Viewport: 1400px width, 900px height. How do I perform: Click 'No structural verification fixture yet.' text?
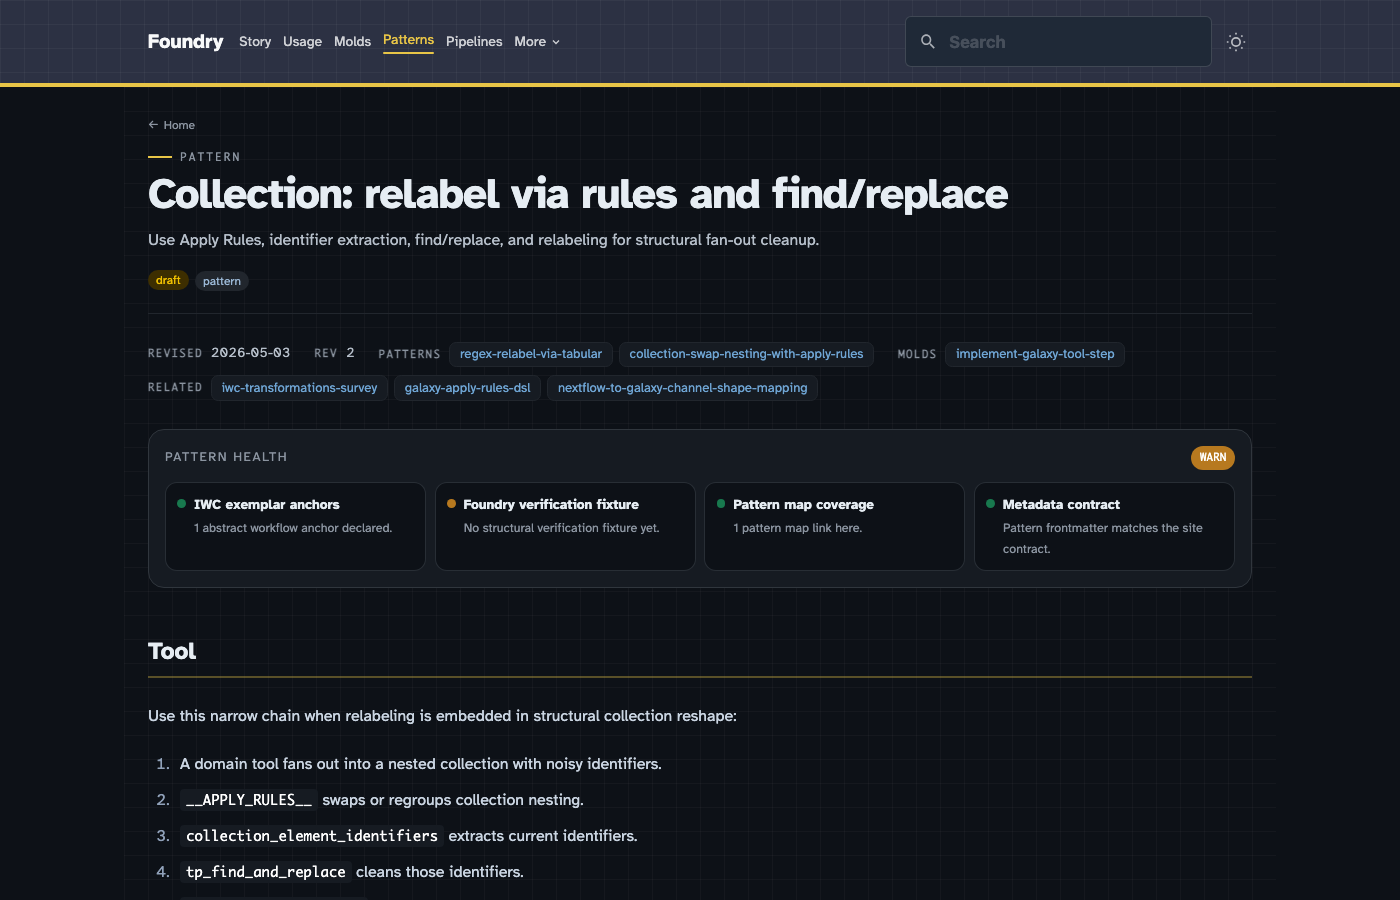561,528
